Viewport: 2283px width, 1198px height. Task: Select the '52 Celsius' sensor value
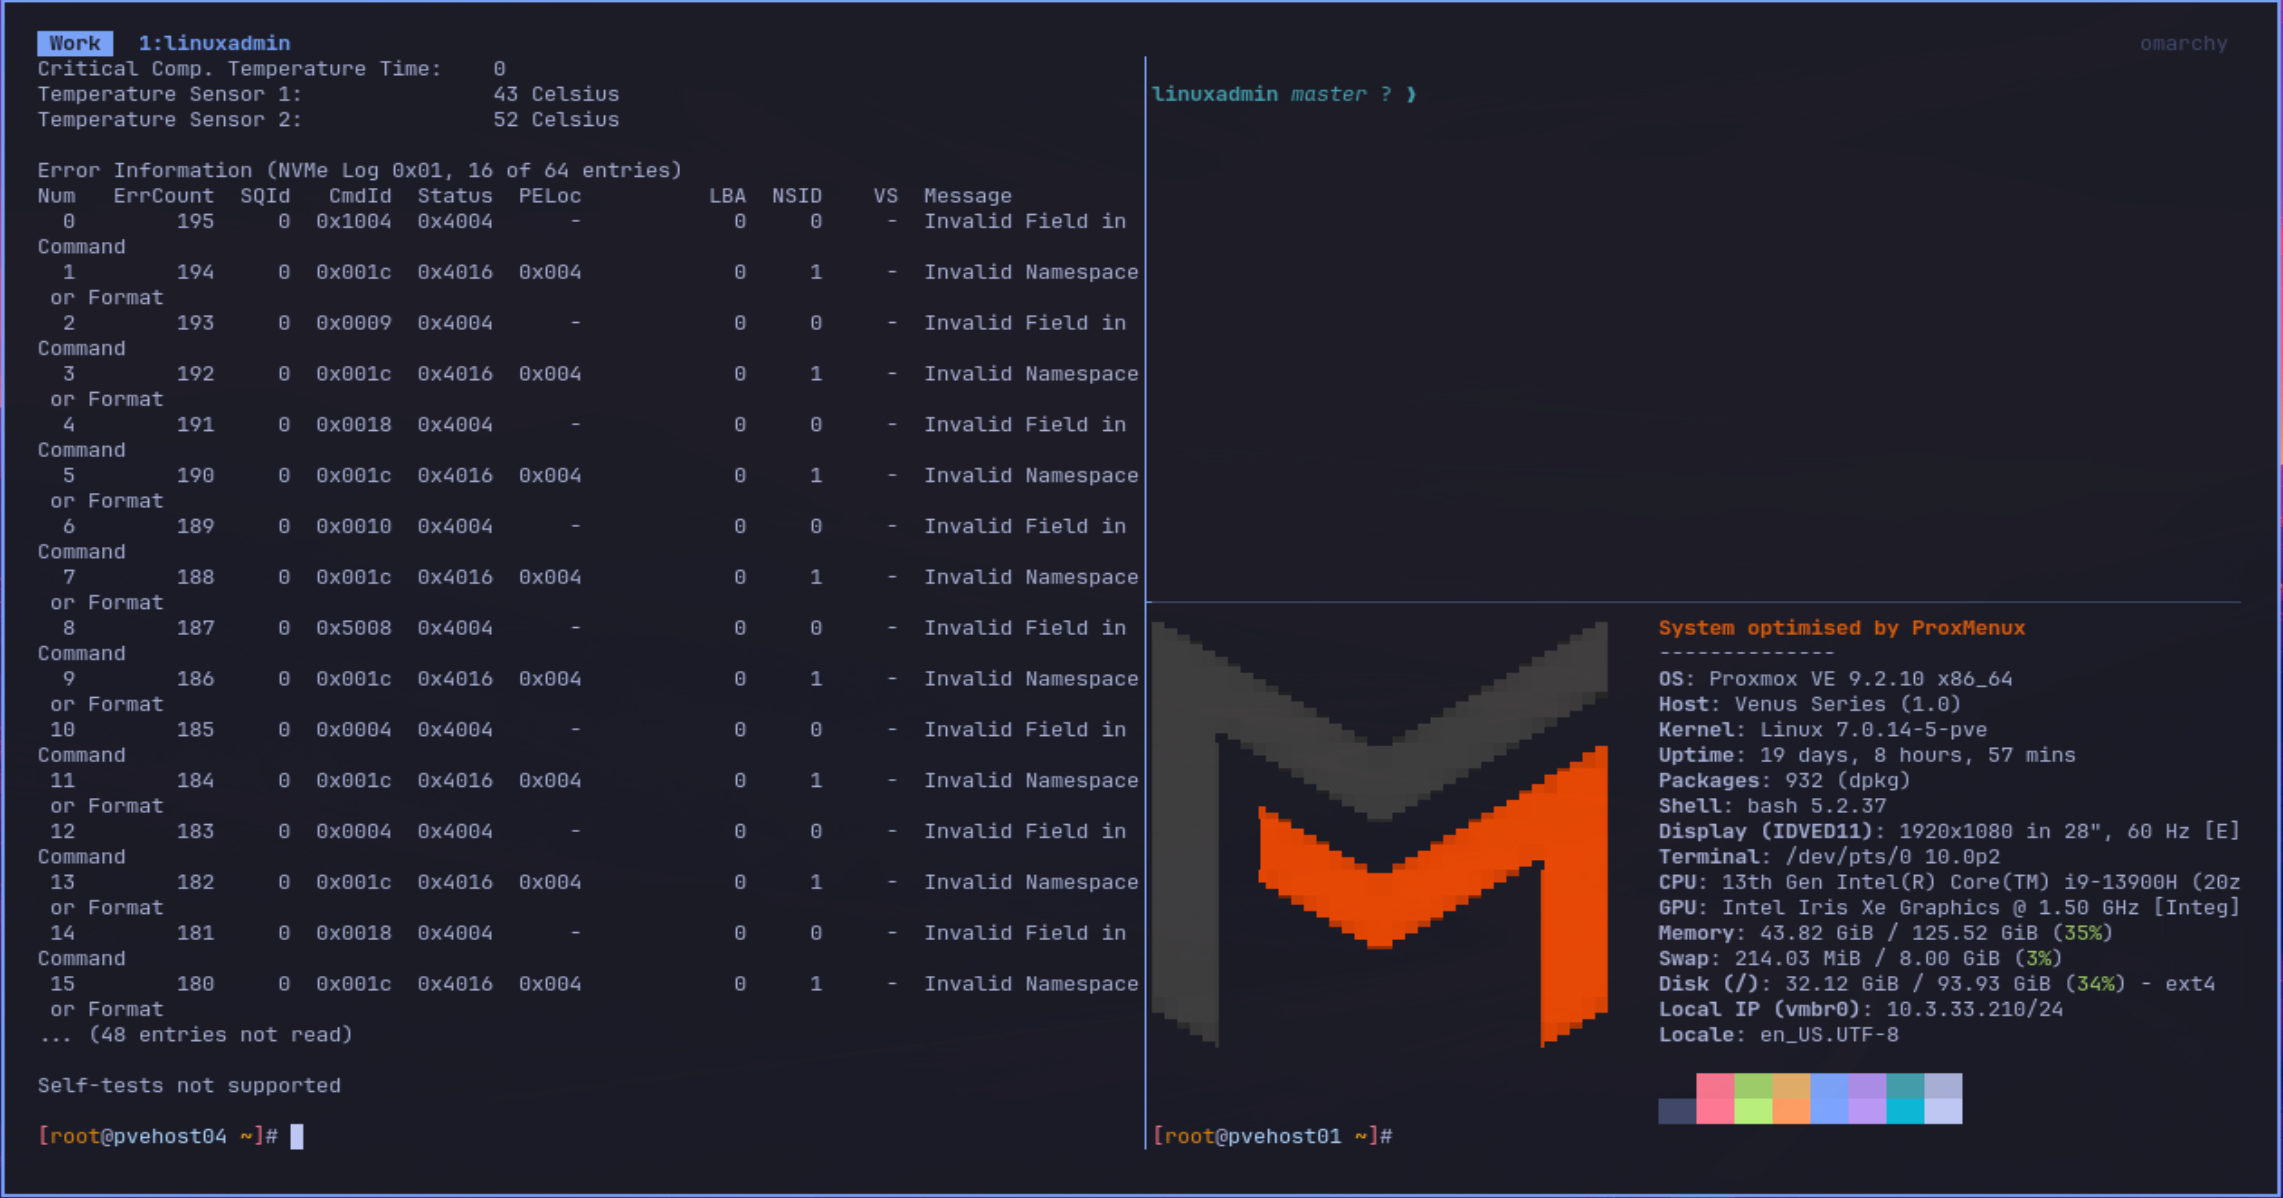556,120
